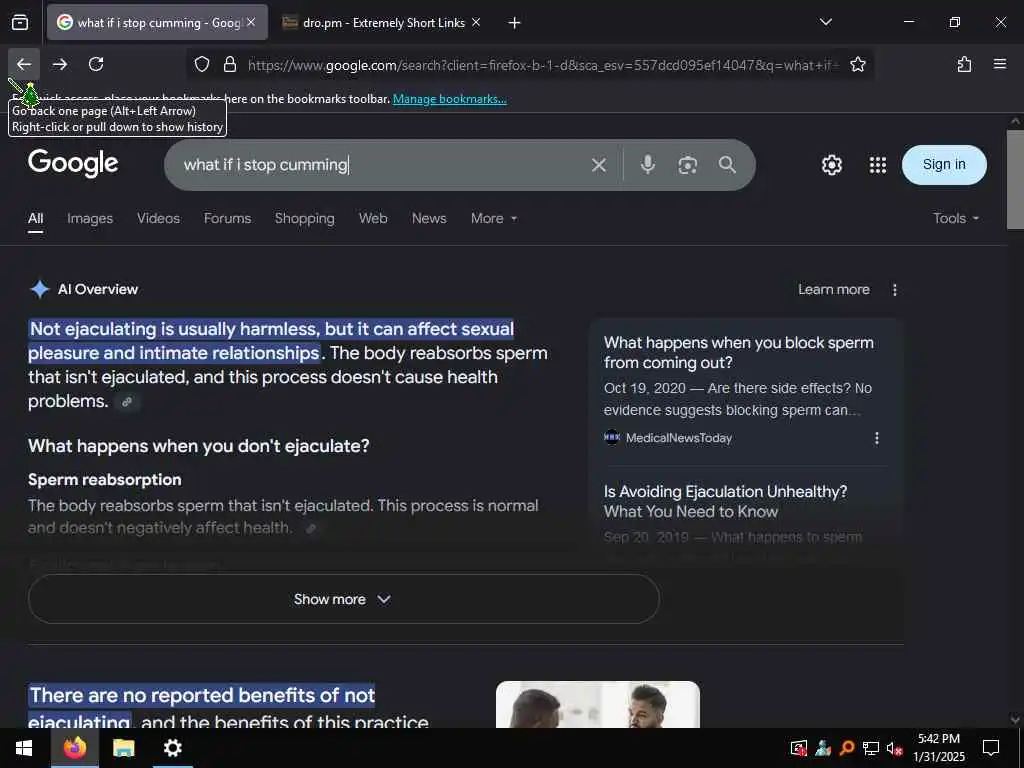Viewport: 1024px width, 768px height.
Task: Open the Firefox extensions puzzle icon
Action: click(x=964, y=64)
